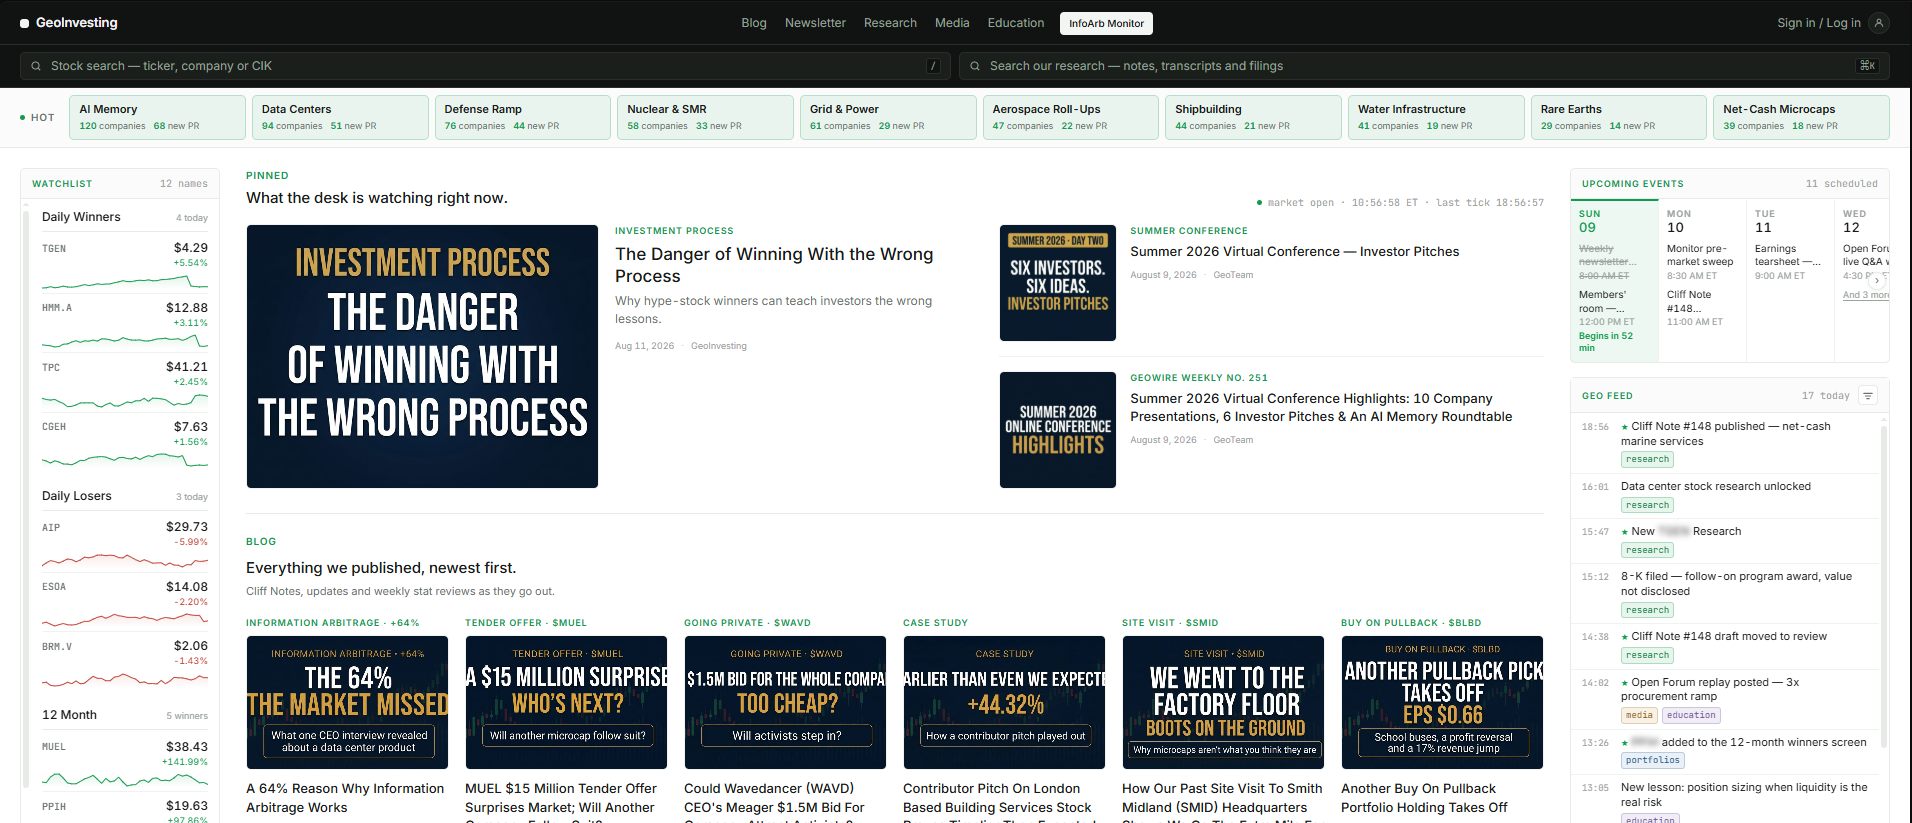Click the GeoInvesting logo
The image size is (1912, 823).
[68, 23]
